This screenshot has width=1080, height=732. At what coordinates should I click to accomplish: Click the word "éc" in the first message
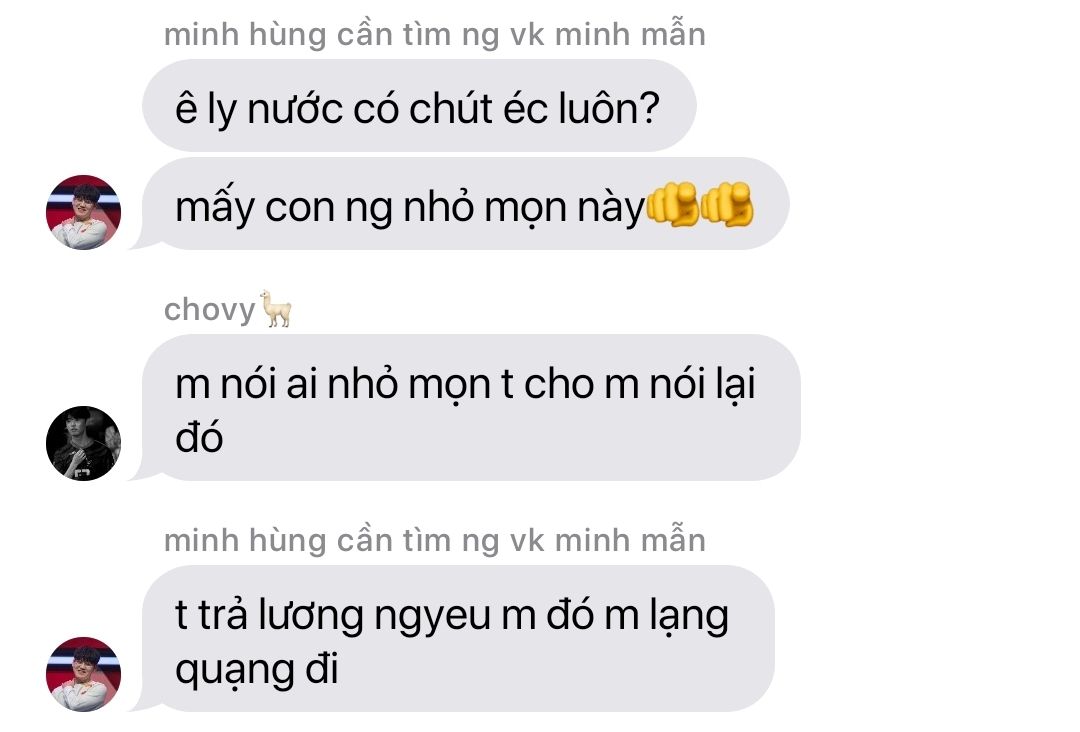click(x=525, y=109)
